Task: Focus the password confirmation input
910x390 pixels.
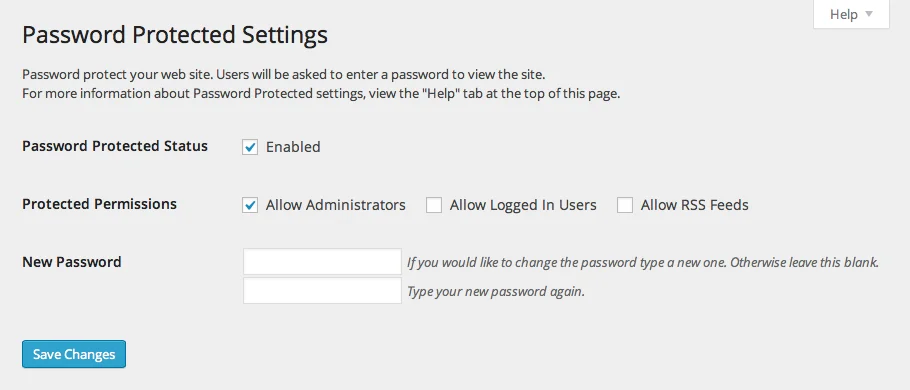Action: (322, 291)
